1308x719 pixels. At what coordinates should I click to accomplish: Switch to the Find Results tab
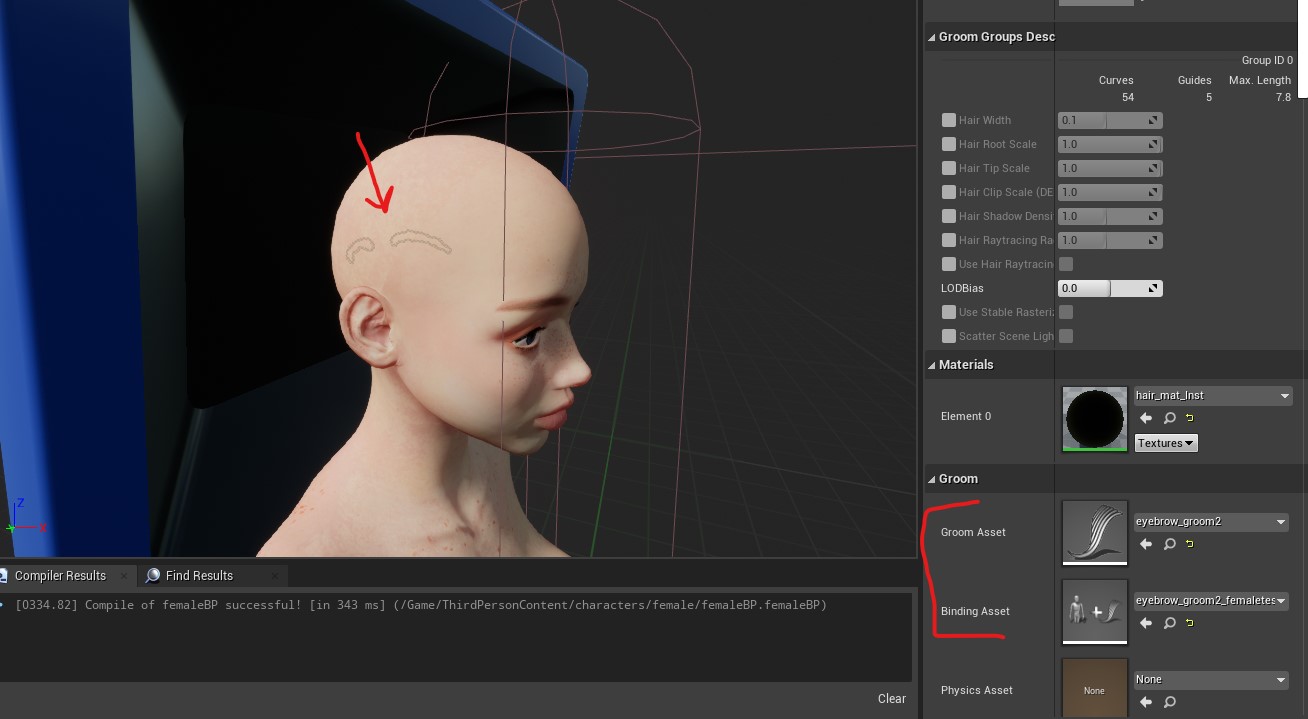coord(199,576)
